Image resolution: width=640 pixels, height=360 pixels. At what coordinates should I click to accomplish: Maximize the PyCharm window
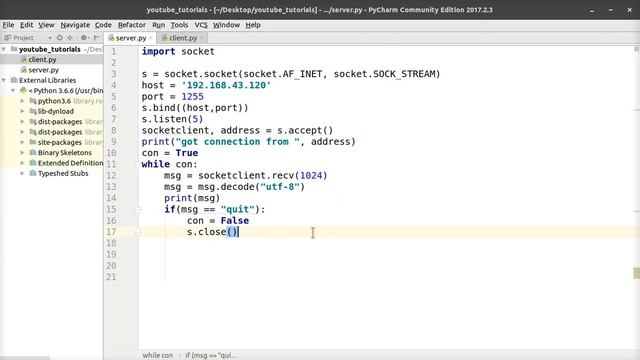point(611,10)
